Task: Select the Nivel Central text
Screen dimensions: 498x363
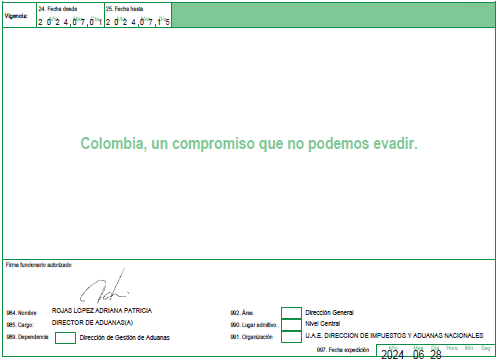Action: [323, 324]
